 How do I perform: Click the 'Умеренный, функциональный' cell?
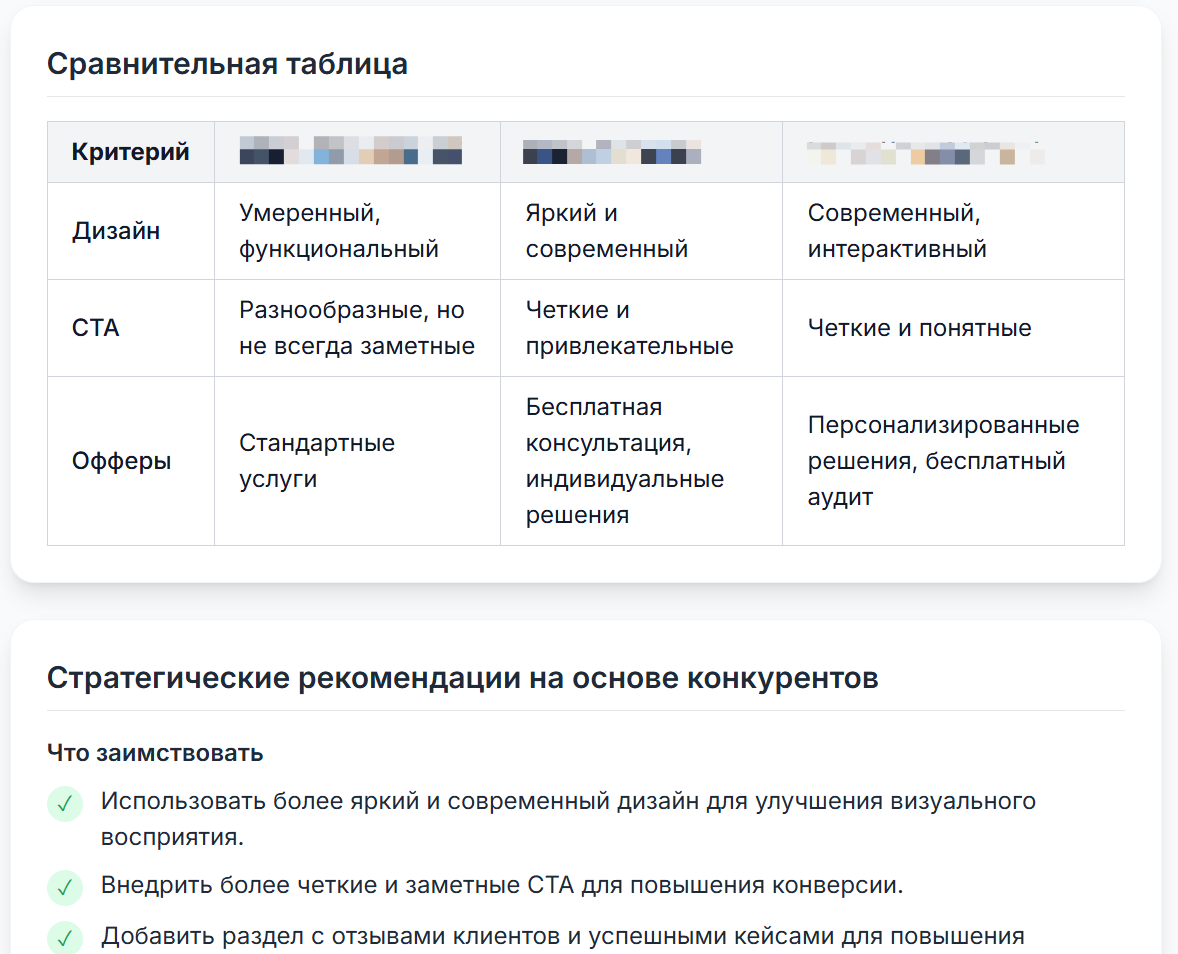tap(358, 231)
